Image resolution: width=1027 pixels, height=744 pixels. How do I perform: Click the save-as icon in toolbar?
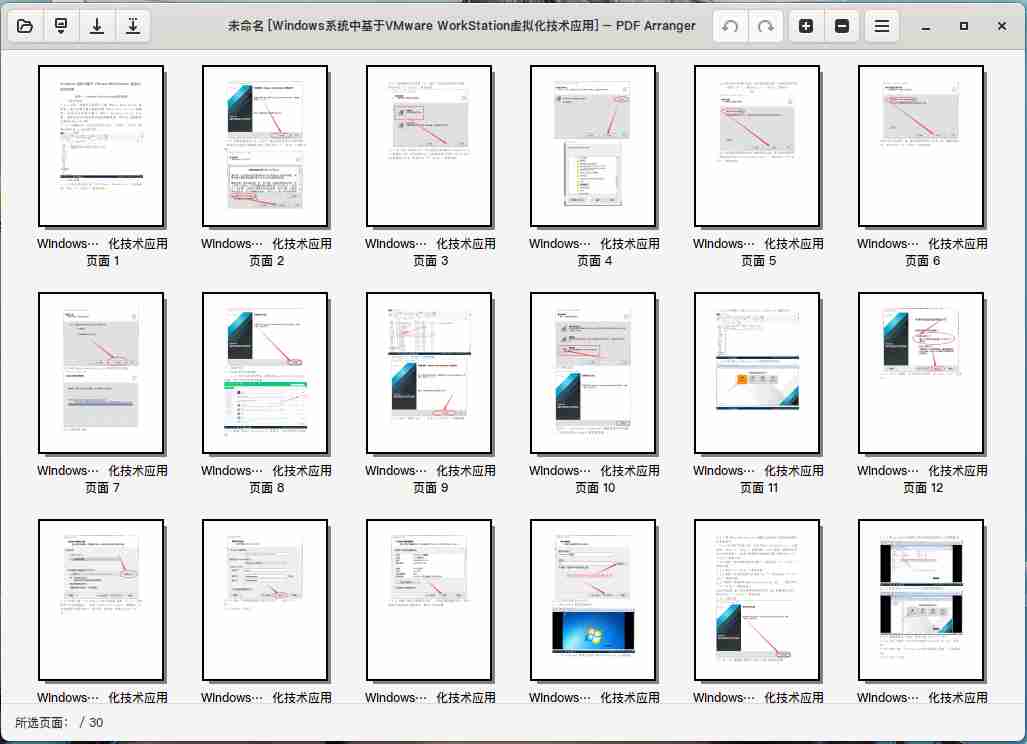[x=133, y=25]
